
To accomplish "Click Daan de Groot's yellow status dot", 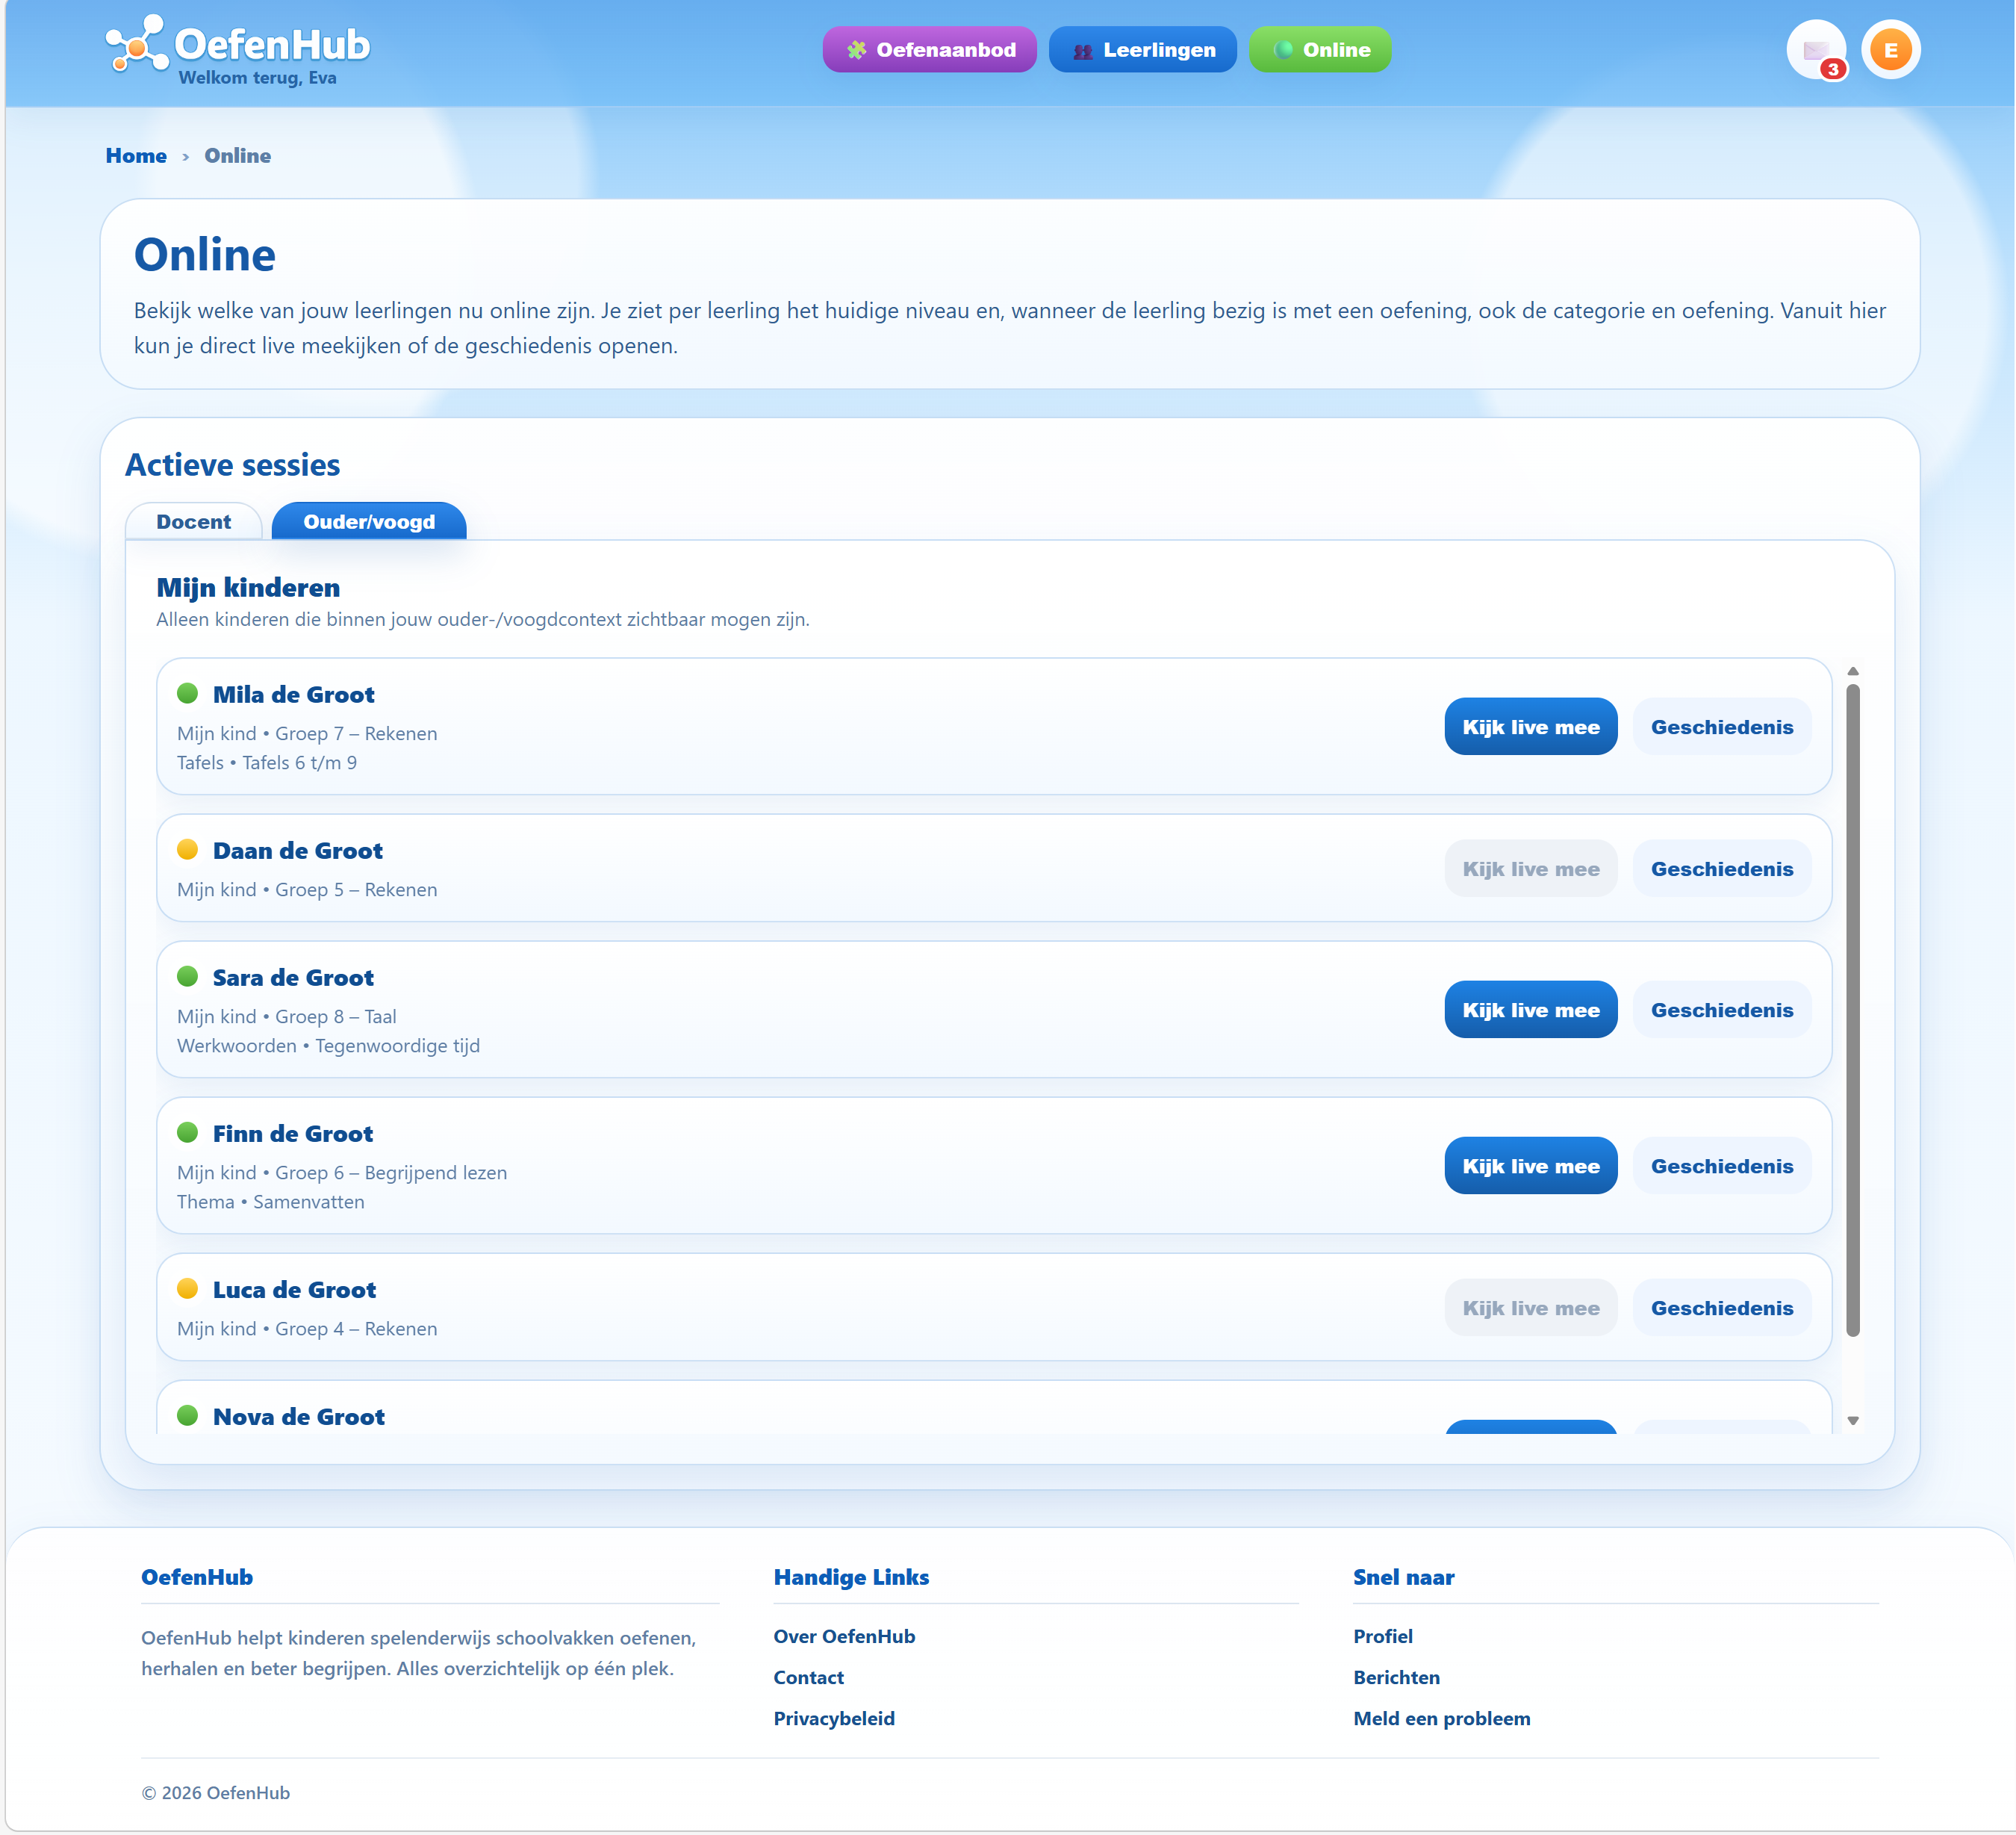I will click(x=187, y=849).
